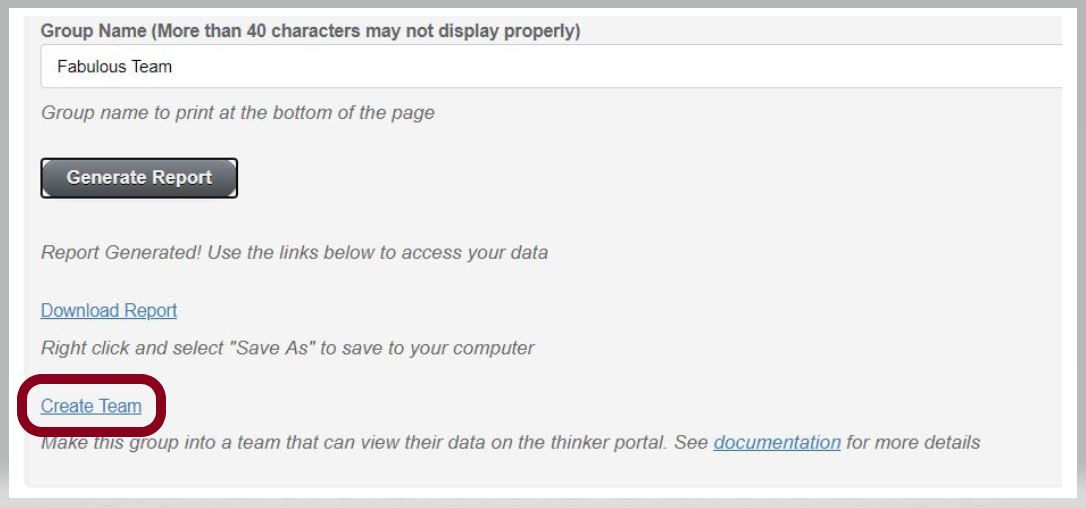The width and height of the screenshot is (1086, 508).
Task: Open the documentation link
Action: tap(776, 442)
